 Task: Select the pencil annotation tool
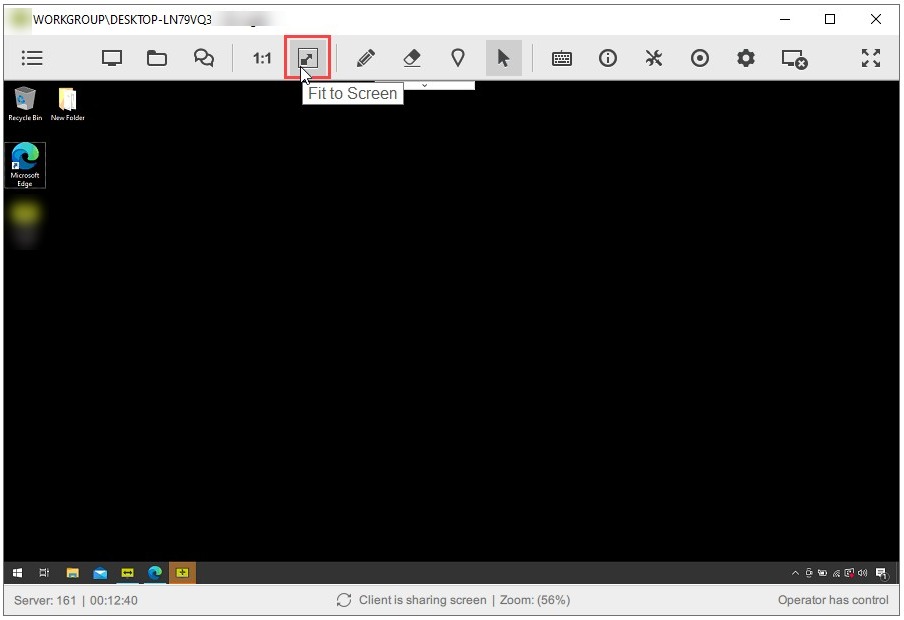[366, 58]
